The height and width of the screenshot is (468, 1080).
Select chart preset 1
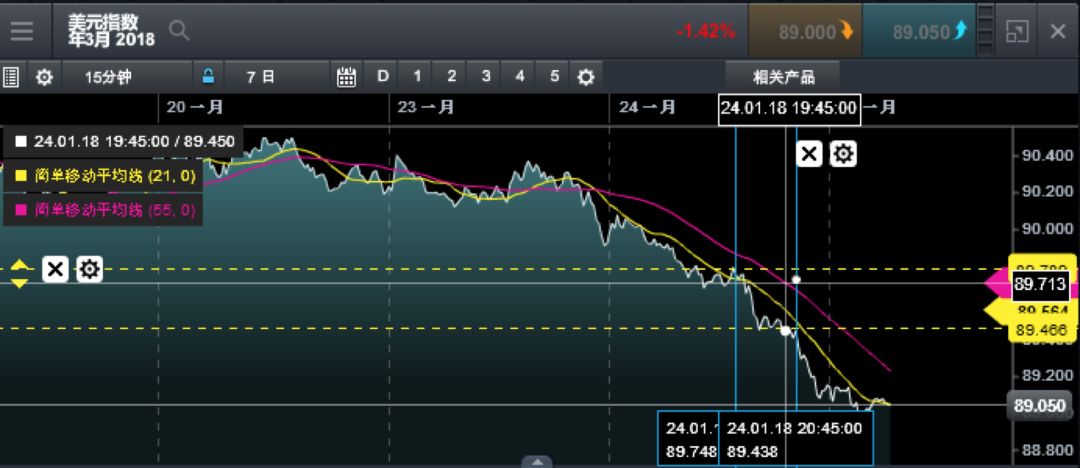point(417,76)
